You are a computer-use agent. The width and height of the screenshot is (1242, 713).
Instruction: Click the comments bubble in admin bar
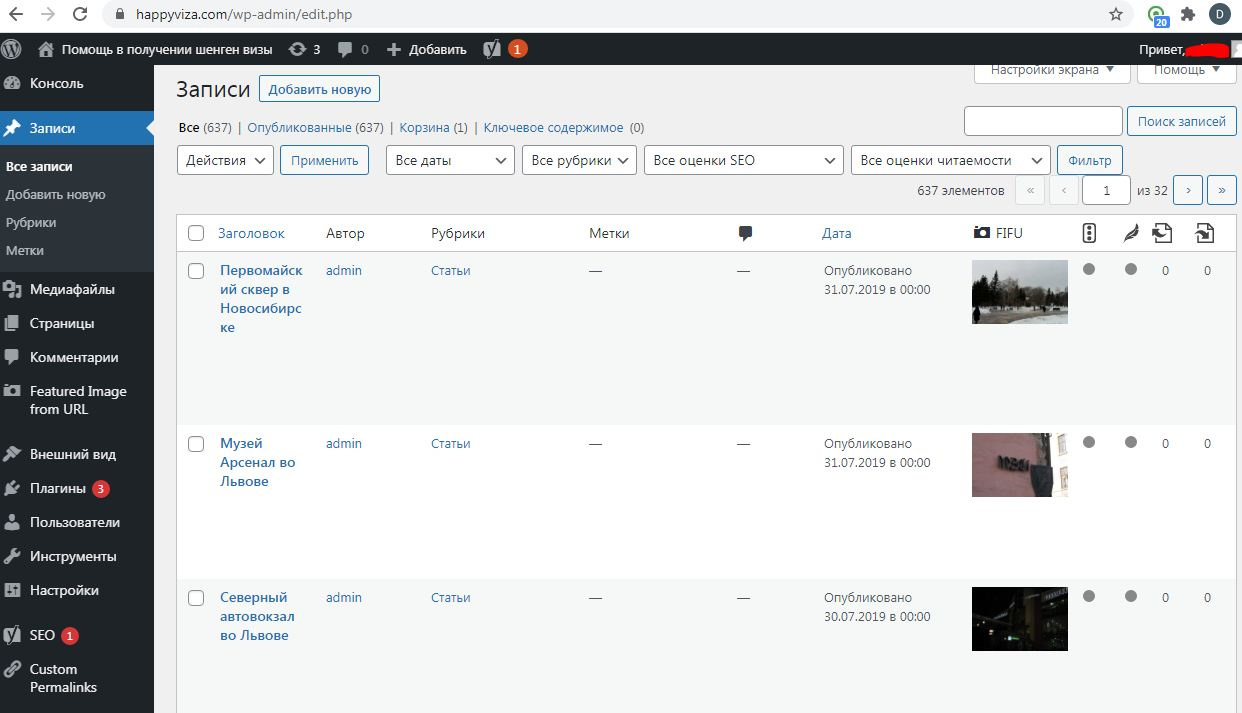tap(353, 49)
